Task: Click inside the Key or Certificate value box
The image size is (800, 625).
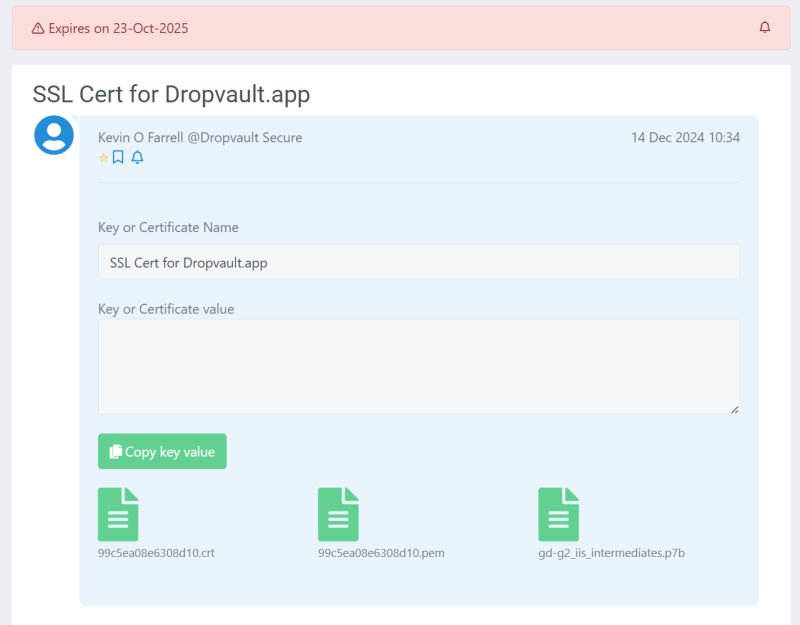Action: [x=418, y=367]
